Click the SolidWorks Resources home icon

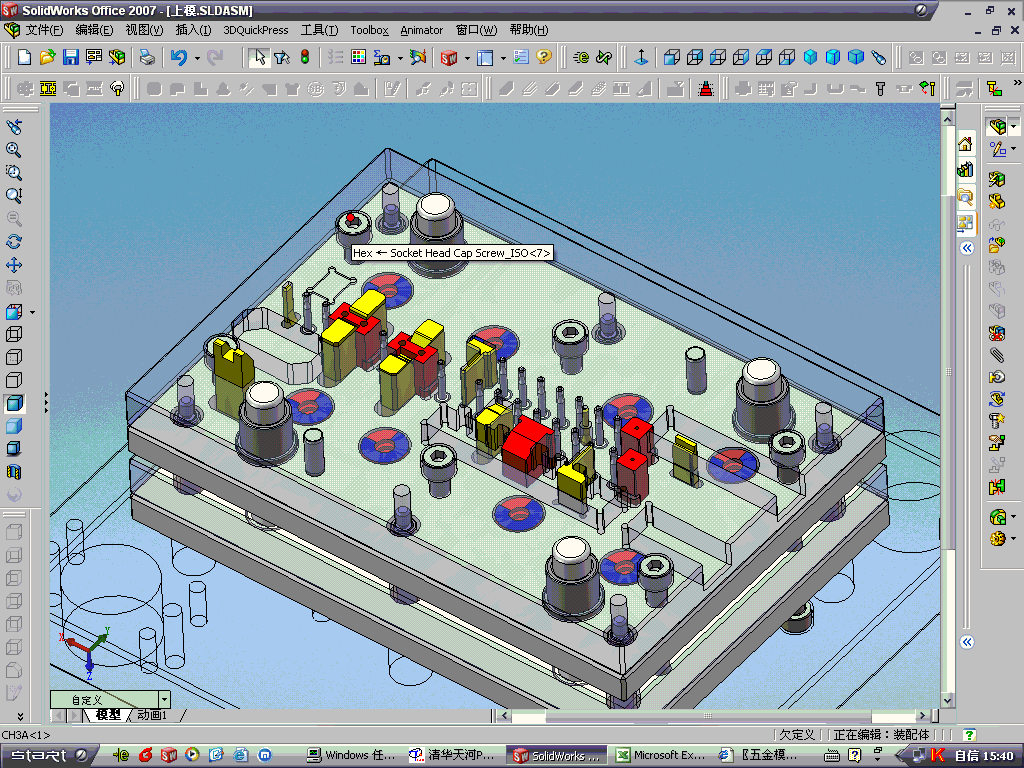[965, 144]
